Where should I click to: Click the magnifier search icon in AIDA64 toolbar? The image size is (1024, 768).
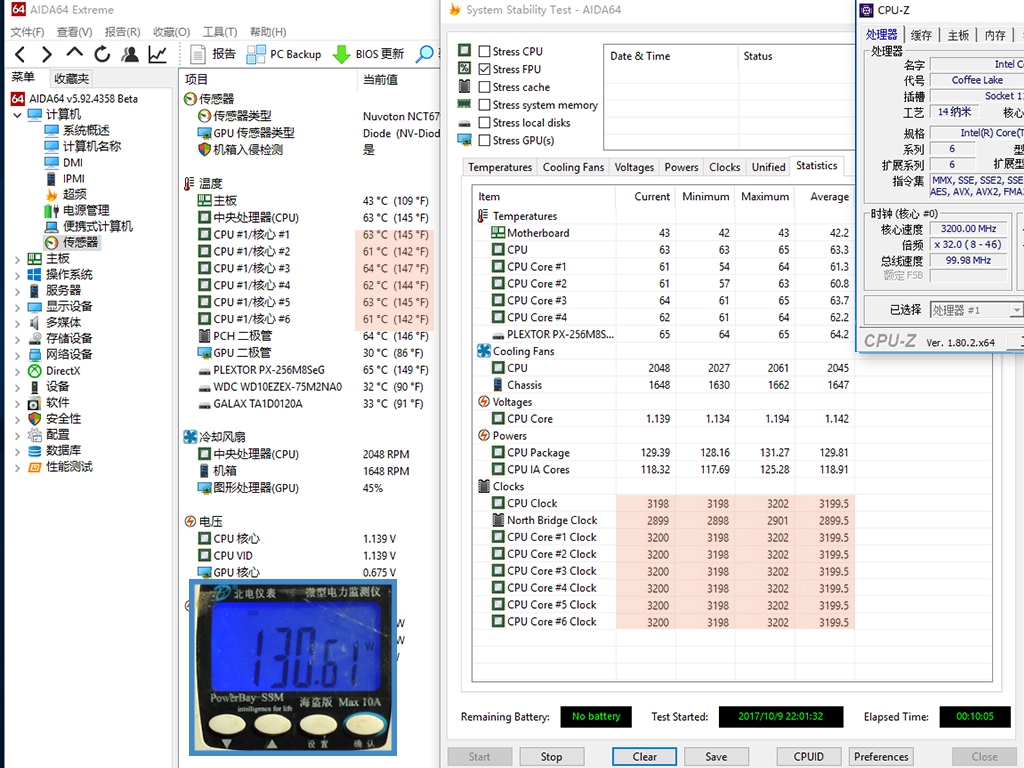[425, 54]
